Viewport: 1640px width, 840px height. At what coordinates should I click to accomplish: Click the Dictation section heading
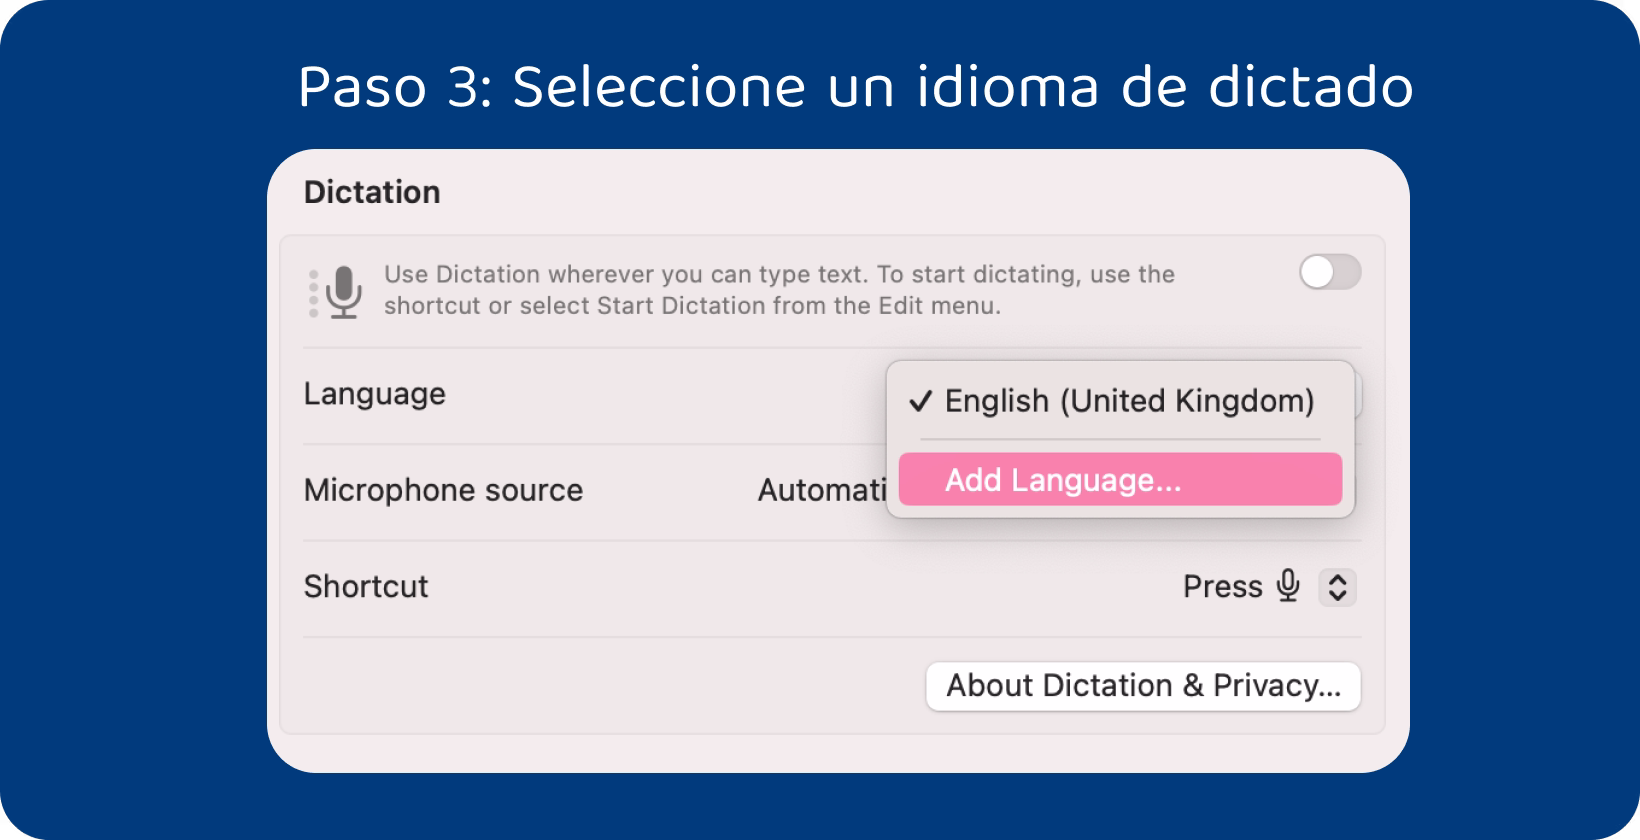[371, 192]
